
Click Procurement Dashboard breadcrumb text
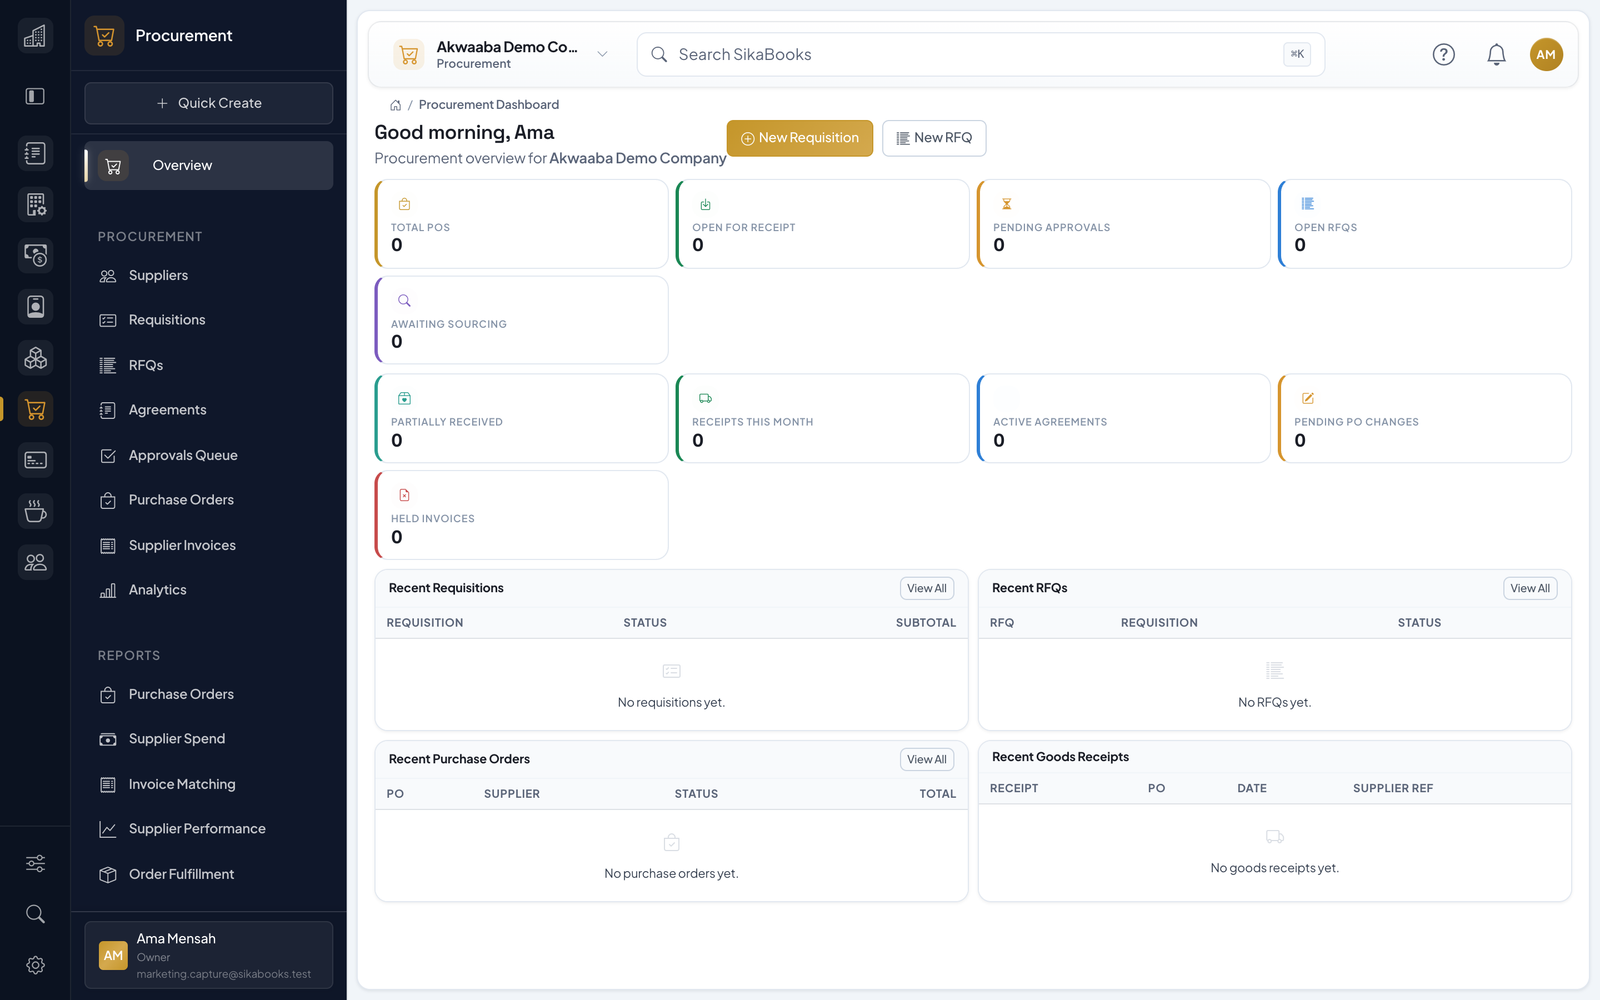coord(489,105)
